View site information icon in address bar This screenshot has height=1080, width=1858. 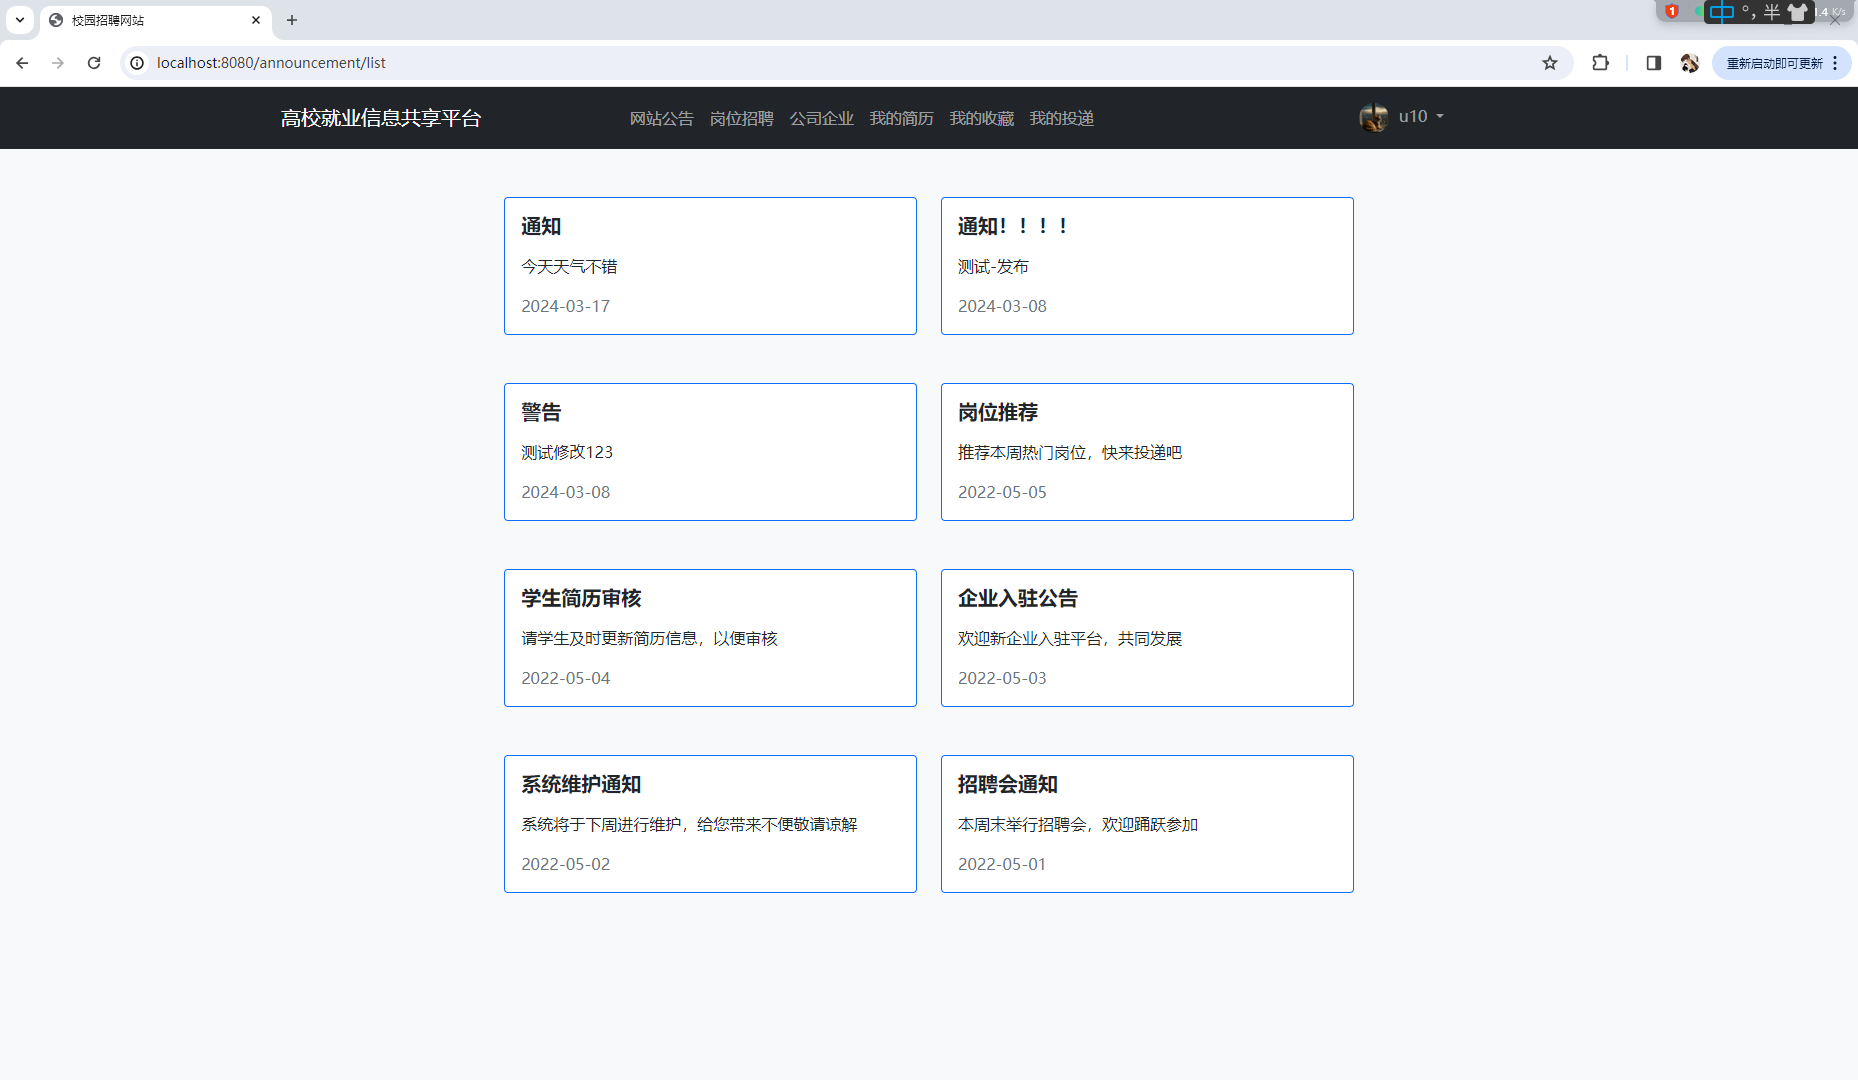(137, 63)
